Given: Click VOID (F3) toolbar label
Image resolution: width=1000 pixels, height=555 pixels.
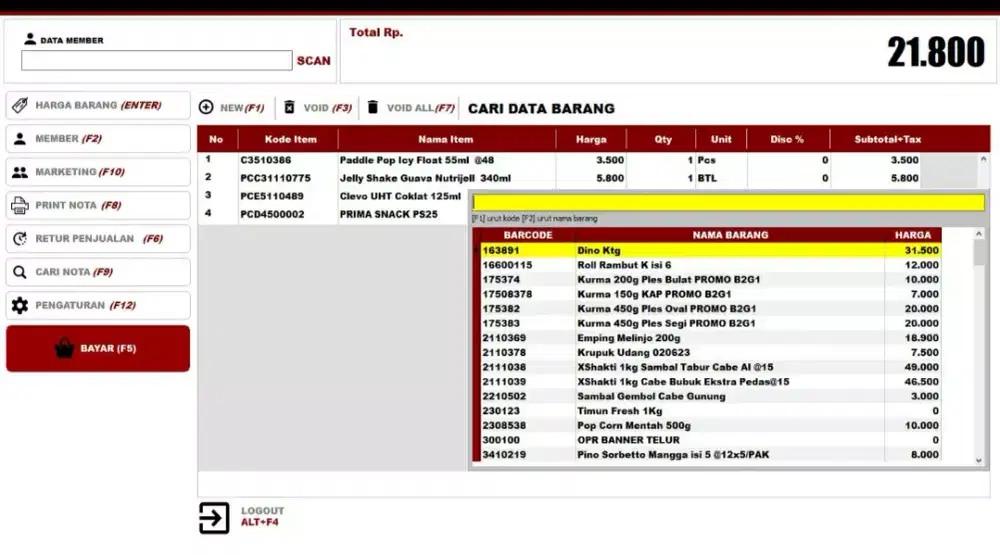Looking at the screenshot, I should point(327,108).
